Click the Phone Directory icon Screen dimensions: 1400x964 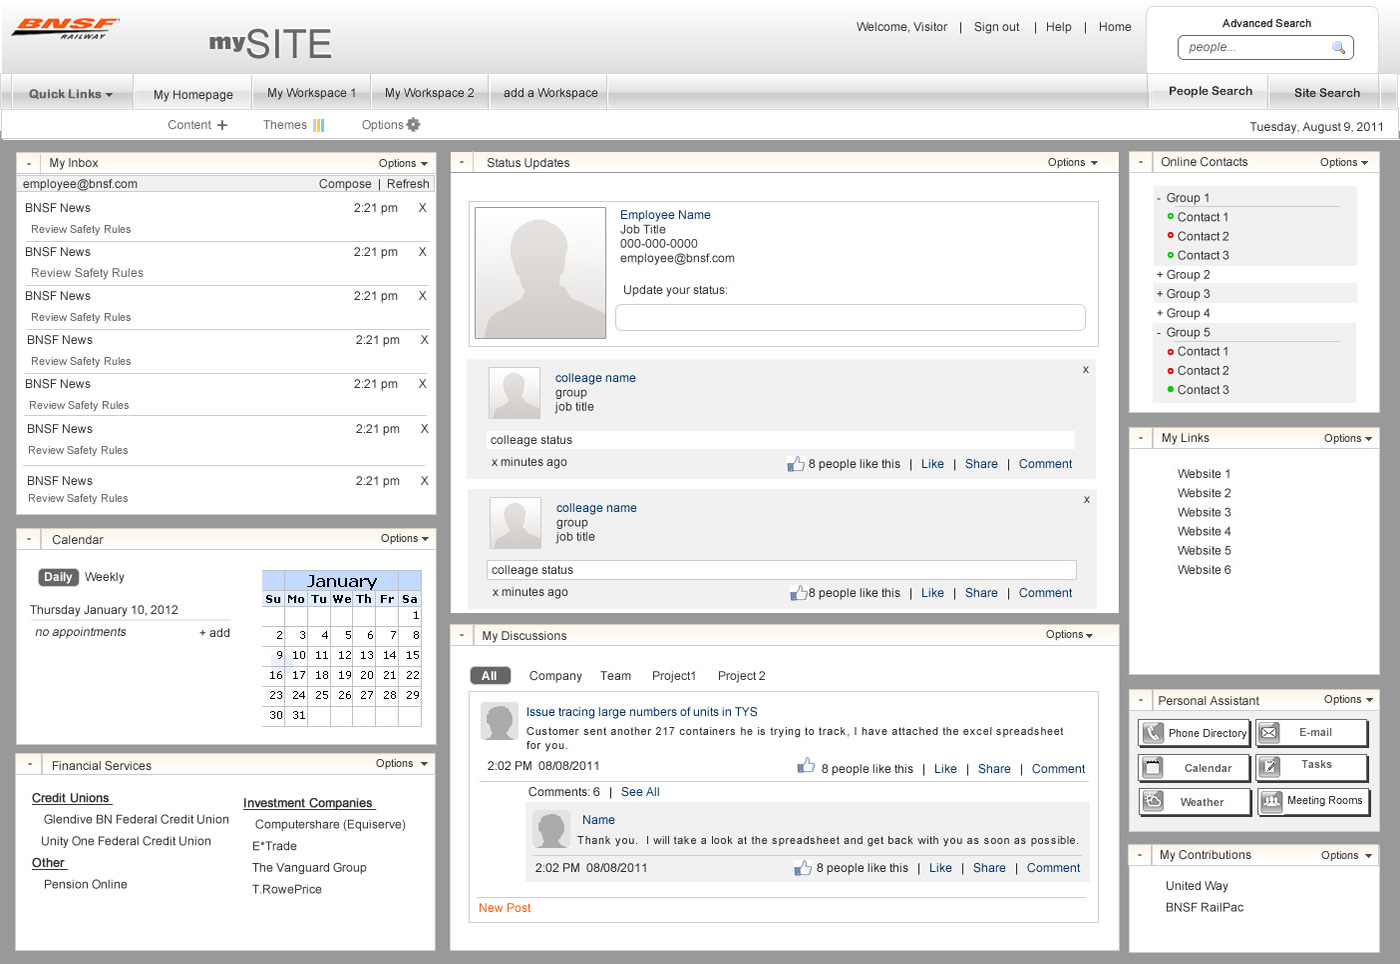pyautogui.click(x=1153, y=733)
